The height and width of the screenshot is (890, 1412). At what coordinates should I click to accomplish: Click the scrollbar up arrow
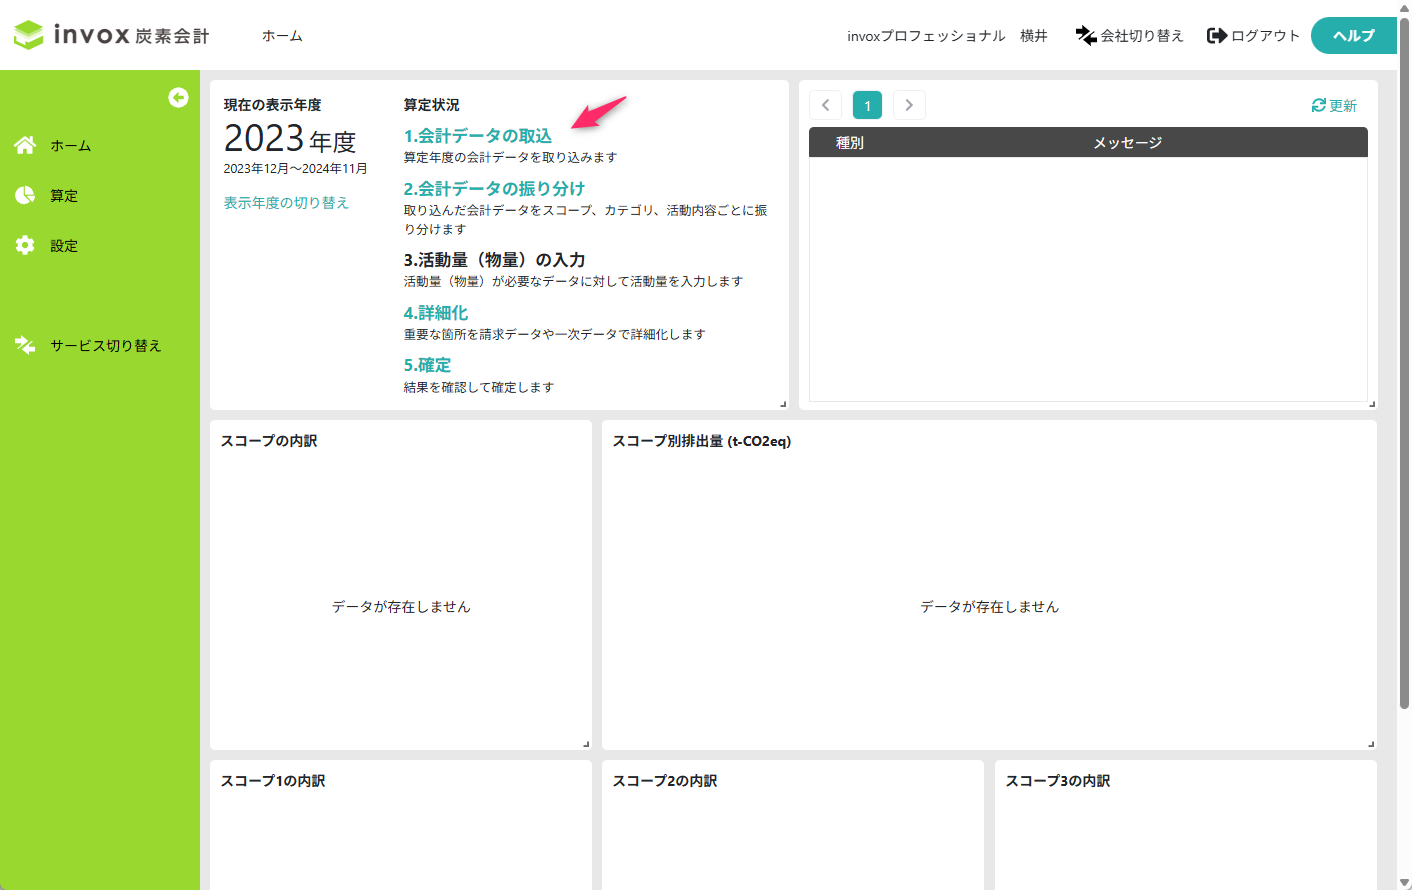(x=1404, y=7)
